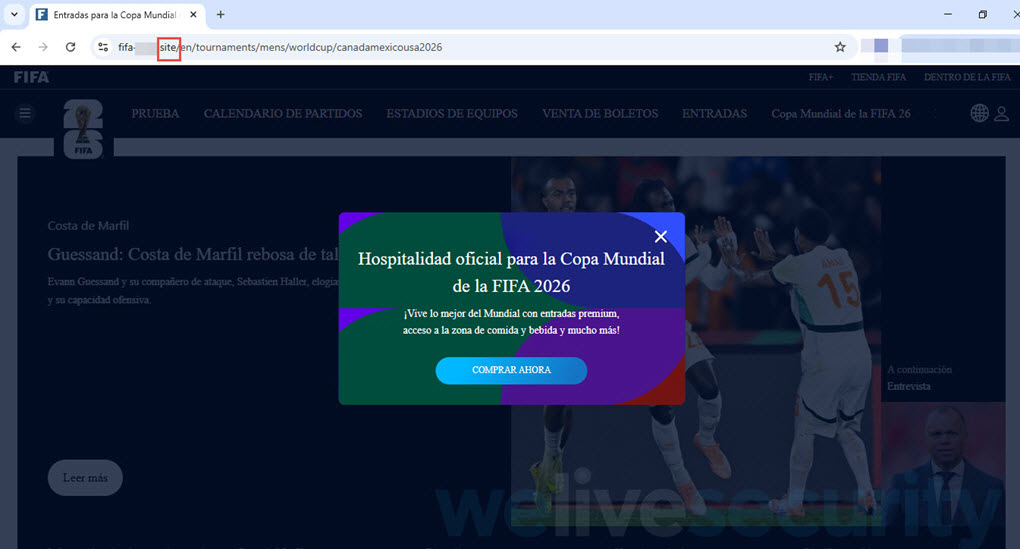
Task: Open Copa Mundial de la FIFA 26 link
Action: (840, 114)
